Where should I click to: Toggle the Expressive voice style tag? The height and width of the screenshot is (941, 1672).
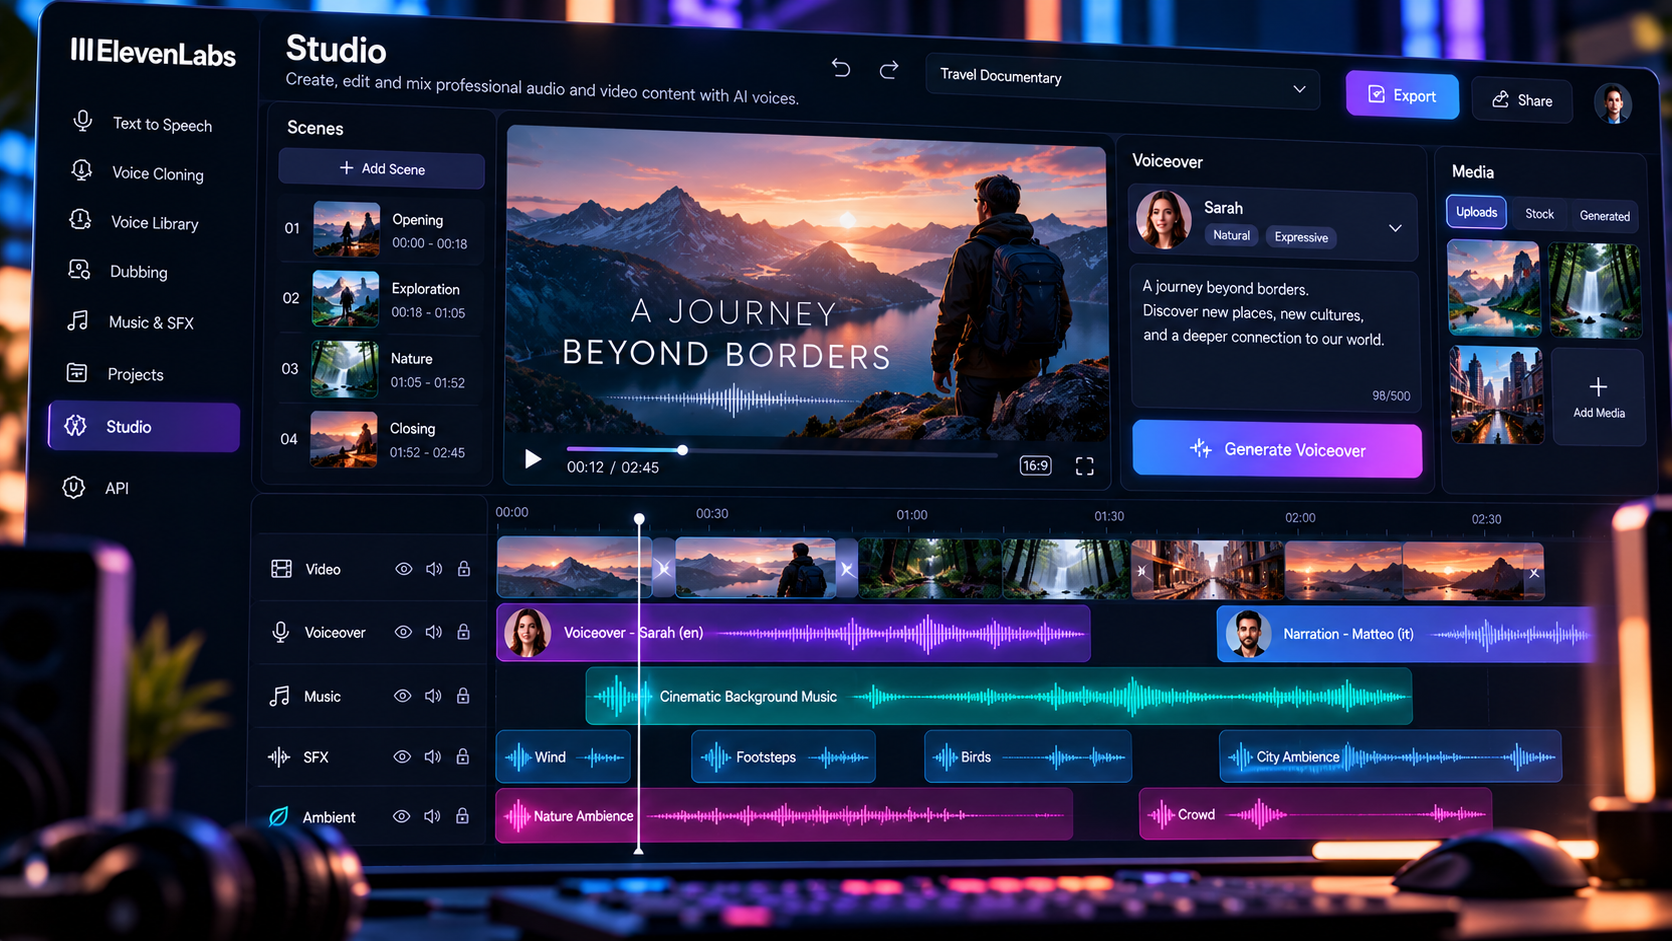pyautogui.click(x=1301, y=237)
